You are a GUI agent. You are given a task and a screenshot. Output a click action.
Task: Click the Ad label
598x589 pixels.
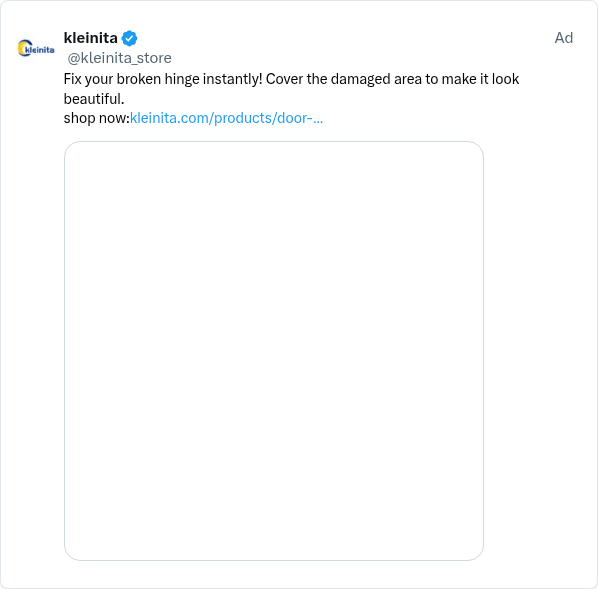point(564,38)
